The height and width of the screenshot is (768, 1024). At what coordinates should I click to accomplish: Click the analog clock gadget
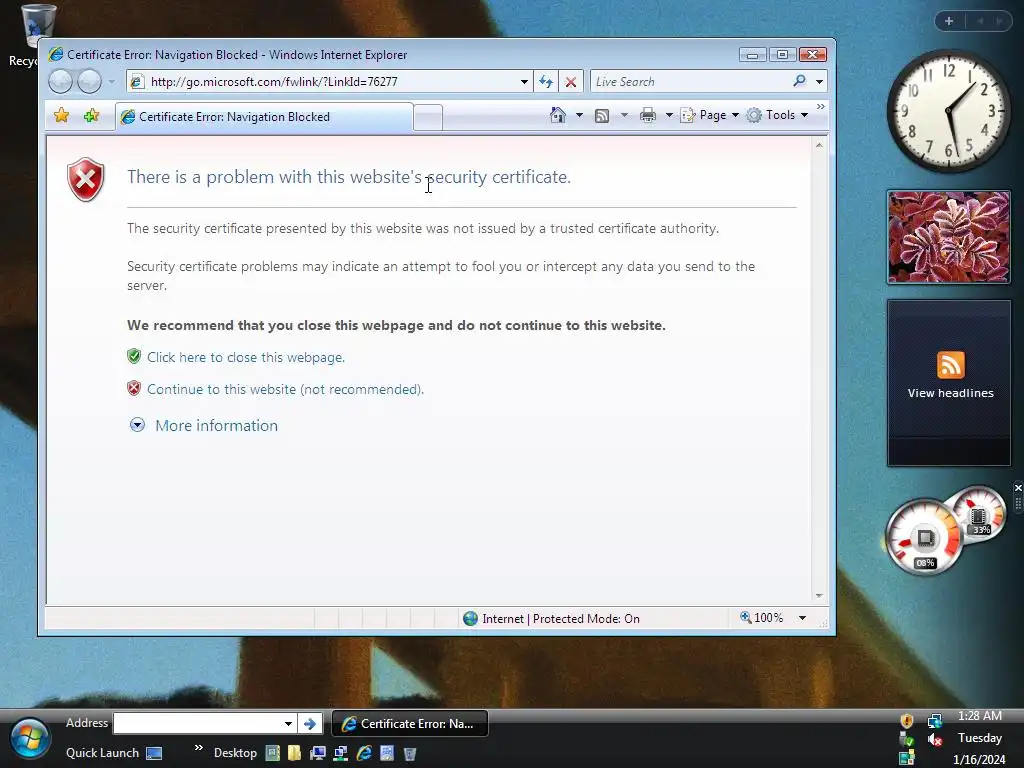[x=949, y=111]
